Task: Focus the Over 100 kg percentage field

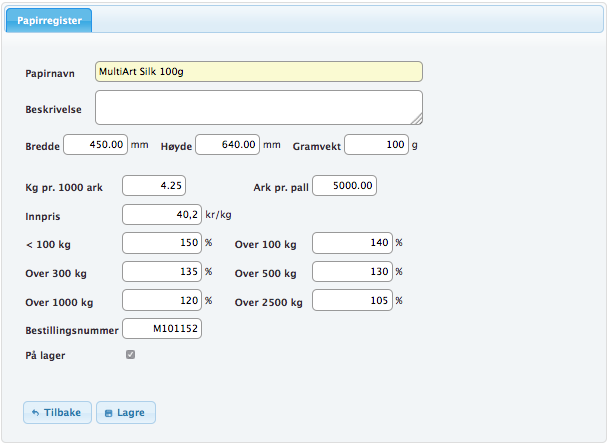Action: click(352, 243)
